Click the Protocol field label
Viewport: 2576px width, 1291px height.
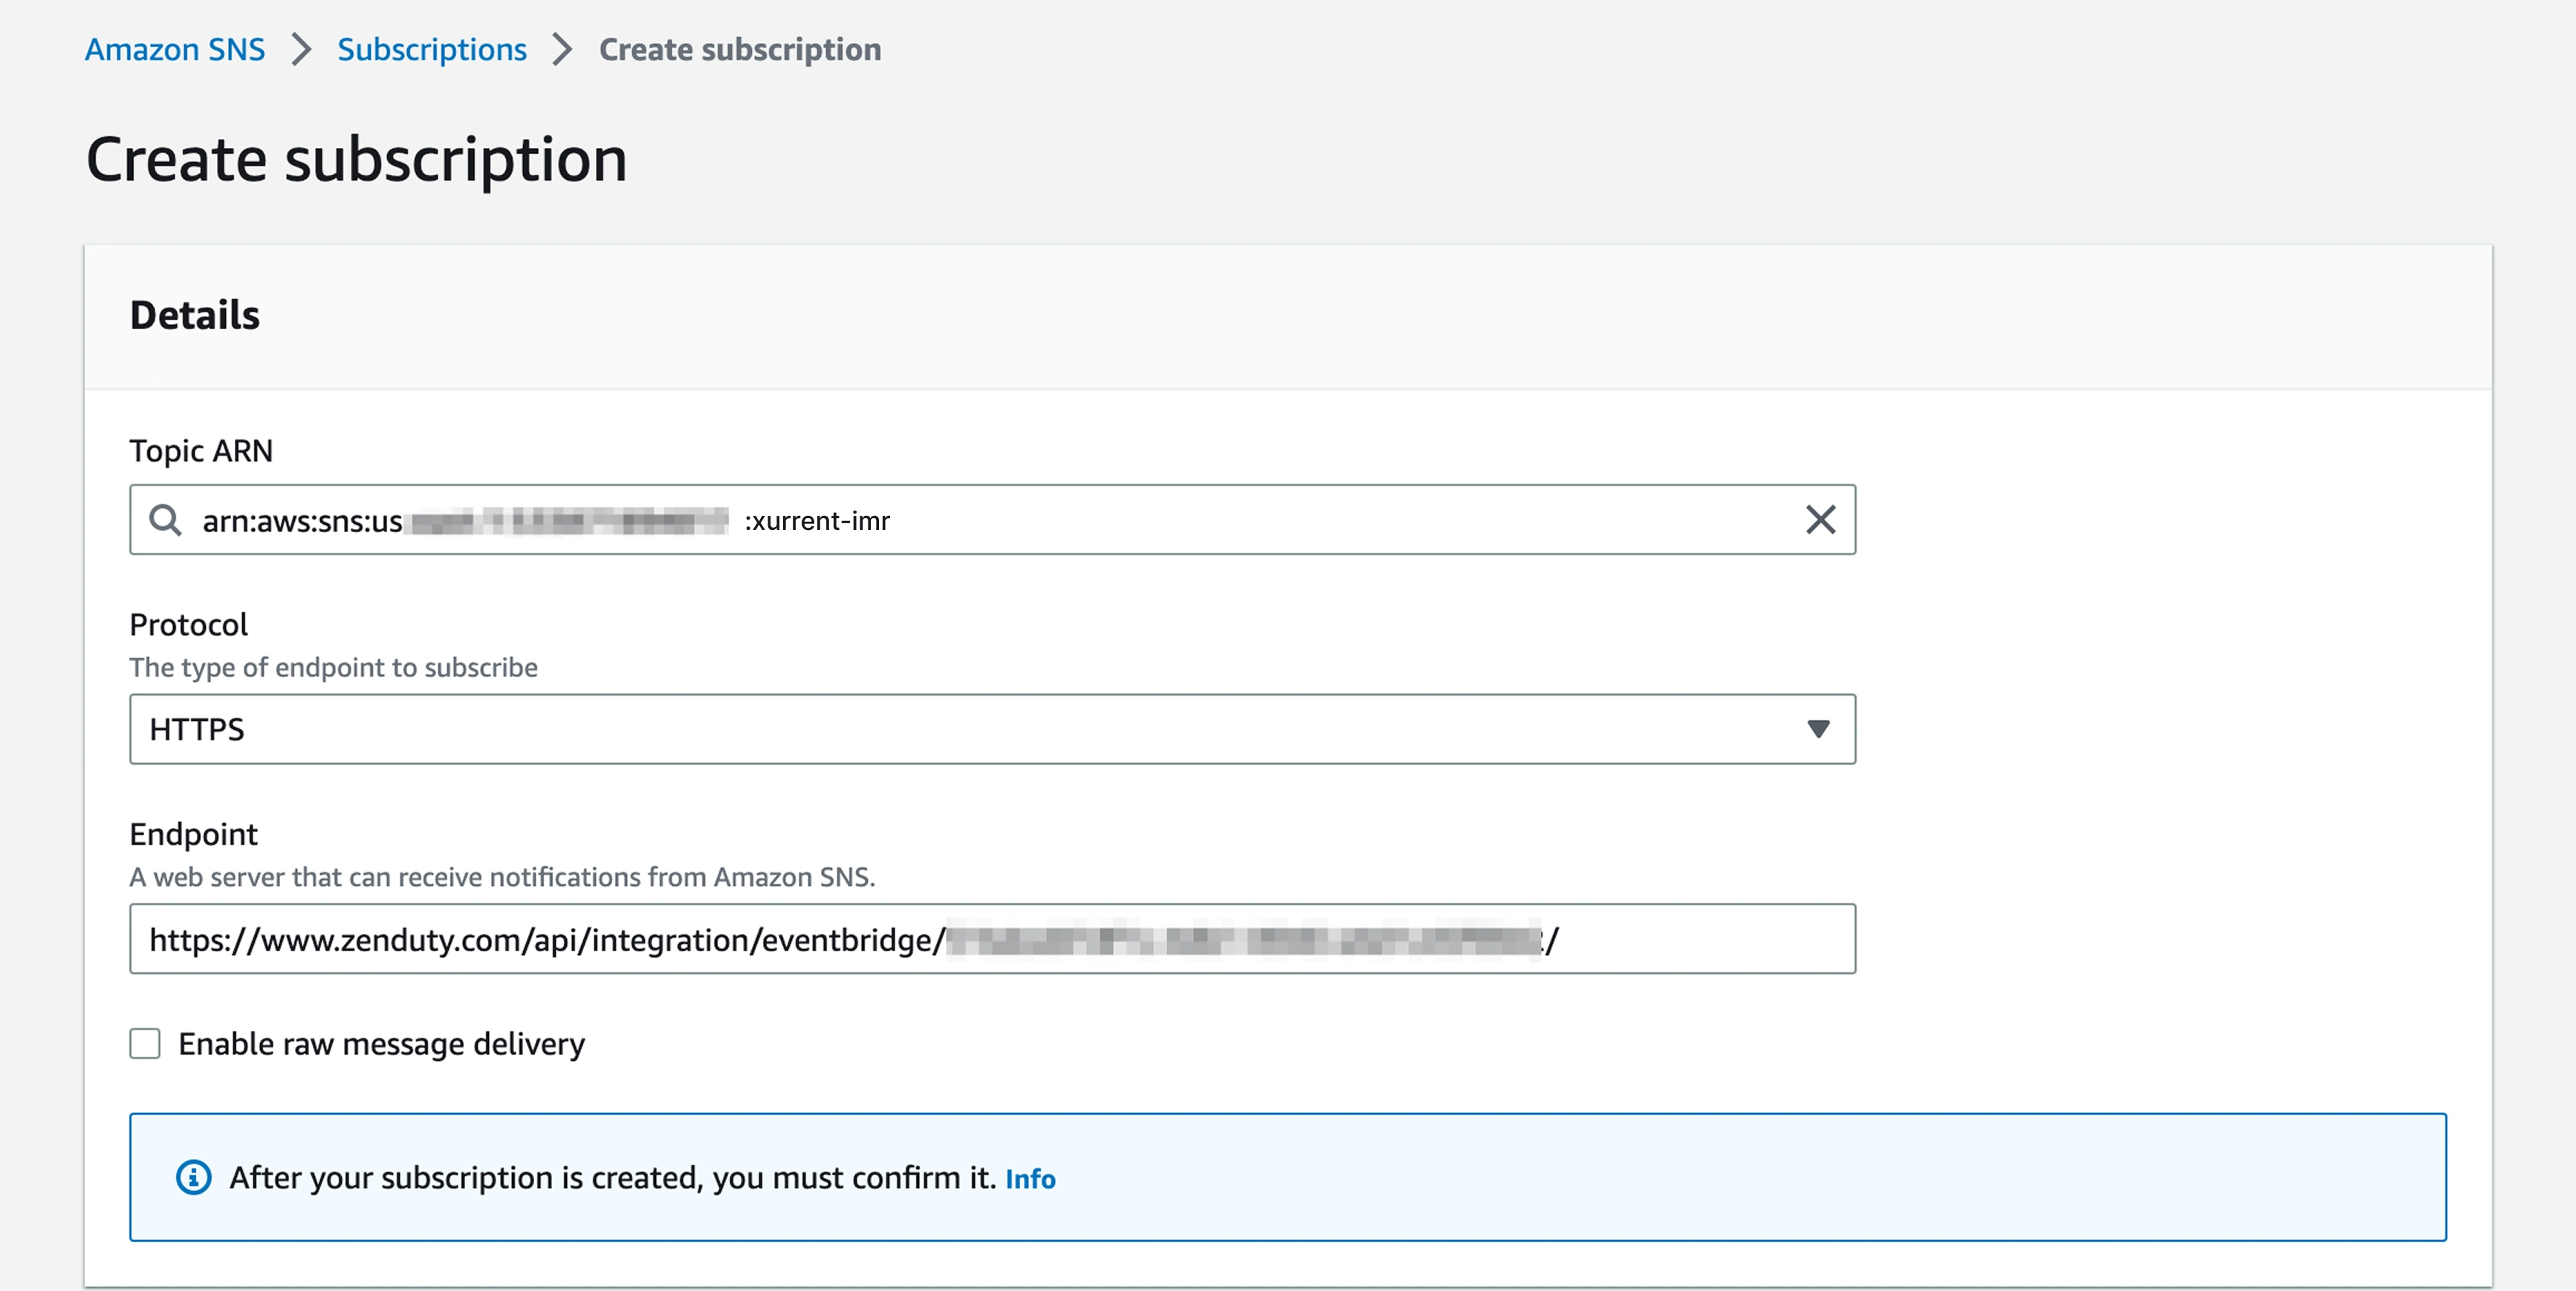(x=188, y=625)
